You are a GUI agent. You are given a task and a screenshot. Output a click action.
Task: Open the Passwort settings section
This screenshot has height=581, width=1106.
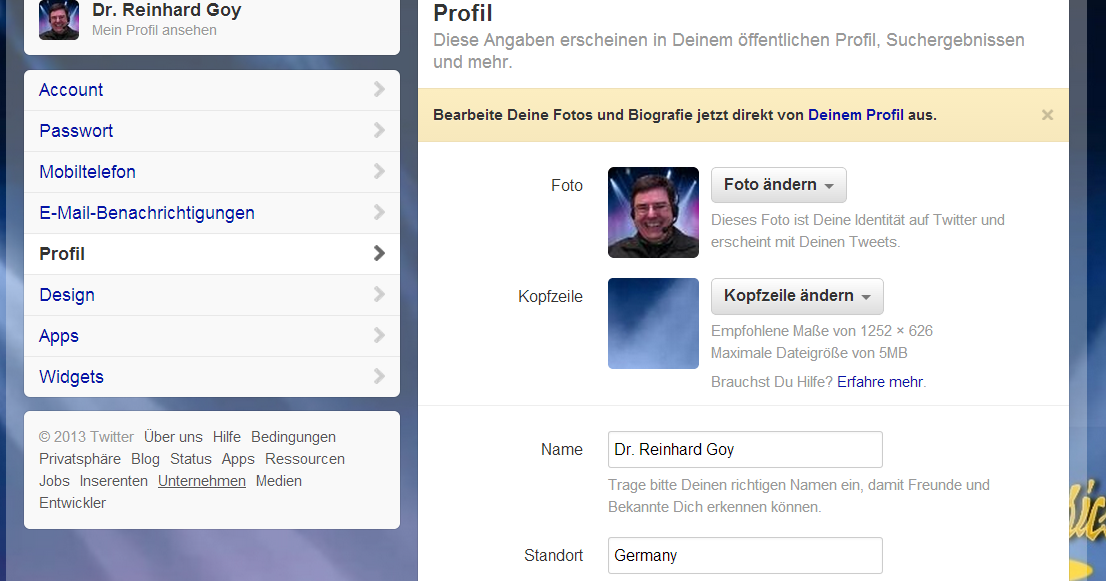(212, 131)
